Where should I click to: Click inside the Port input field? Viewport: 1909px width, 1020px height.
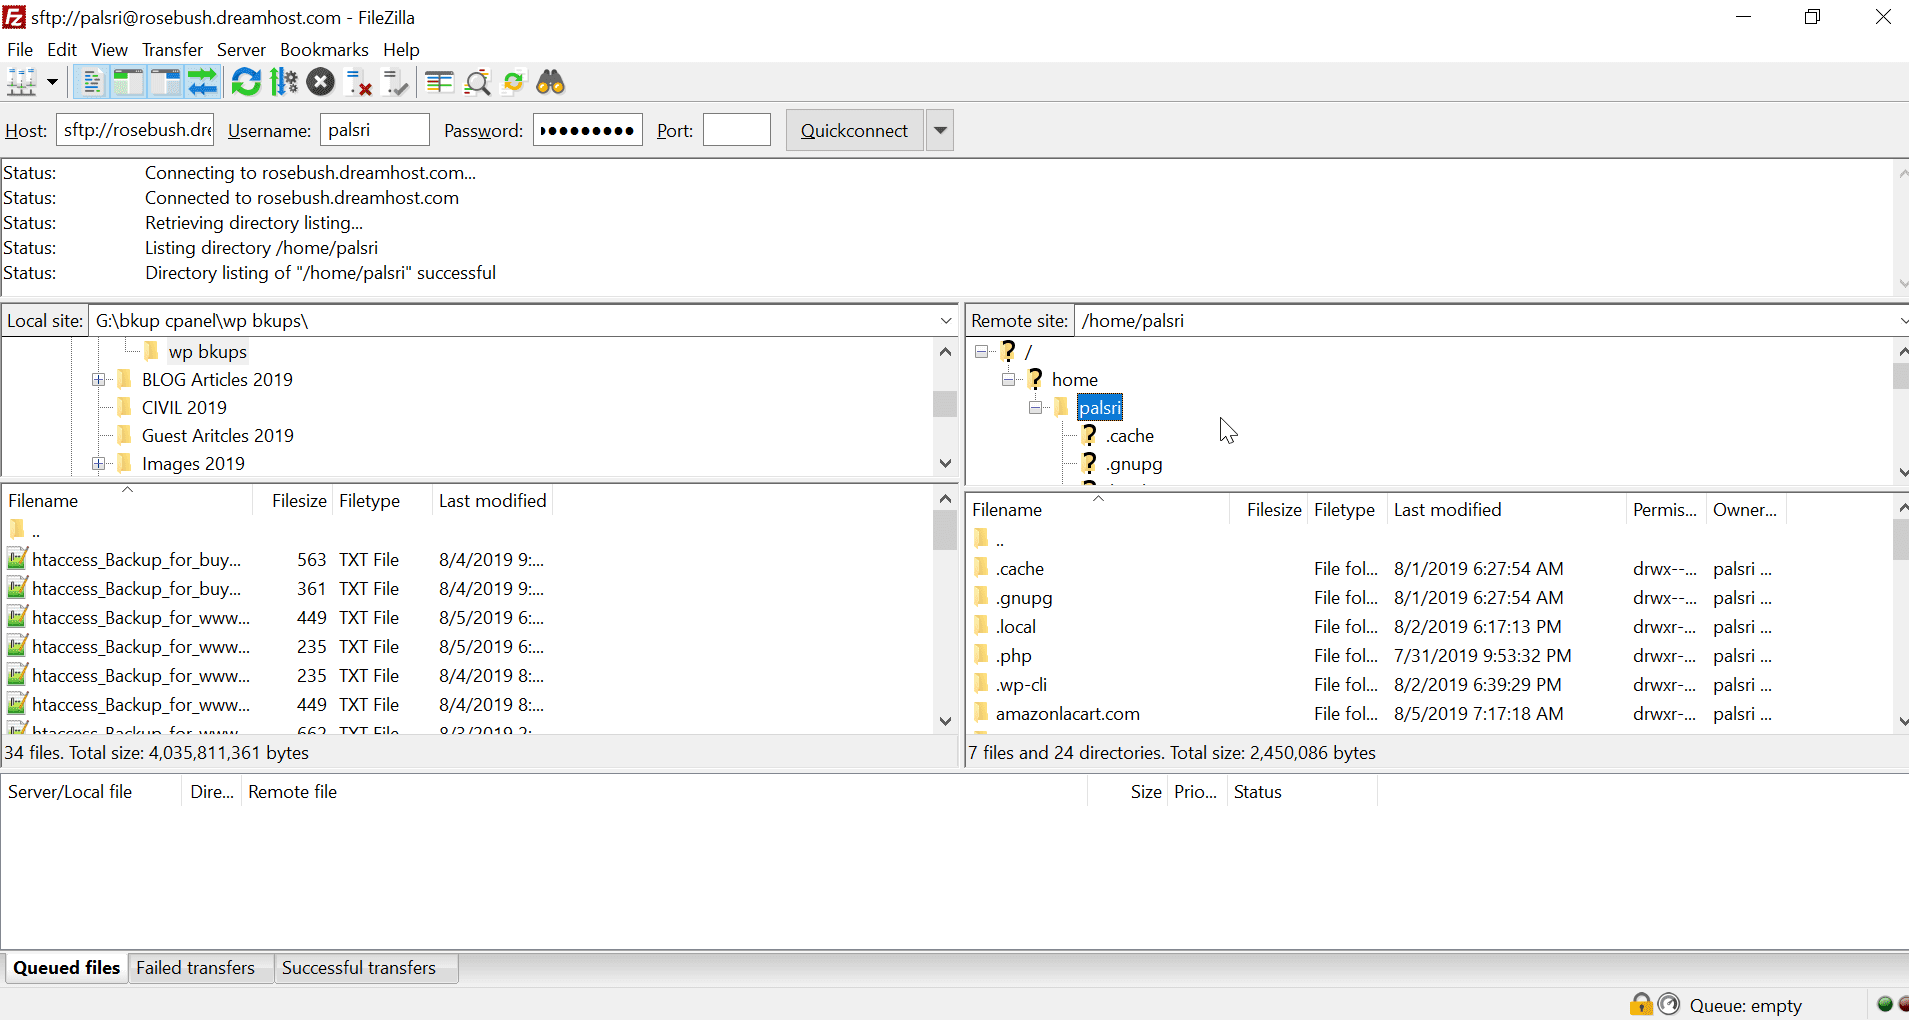click(736, 130)
